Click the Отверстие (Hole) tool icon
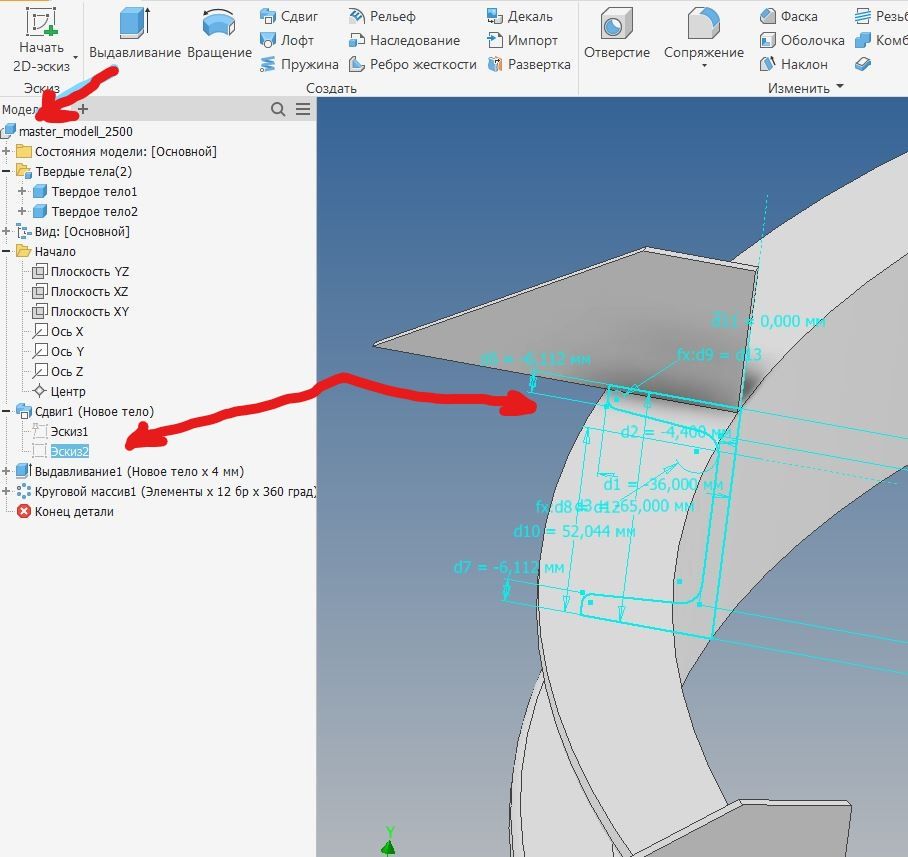The width and height of the screenshot is (908, 857). click(616, 24)
